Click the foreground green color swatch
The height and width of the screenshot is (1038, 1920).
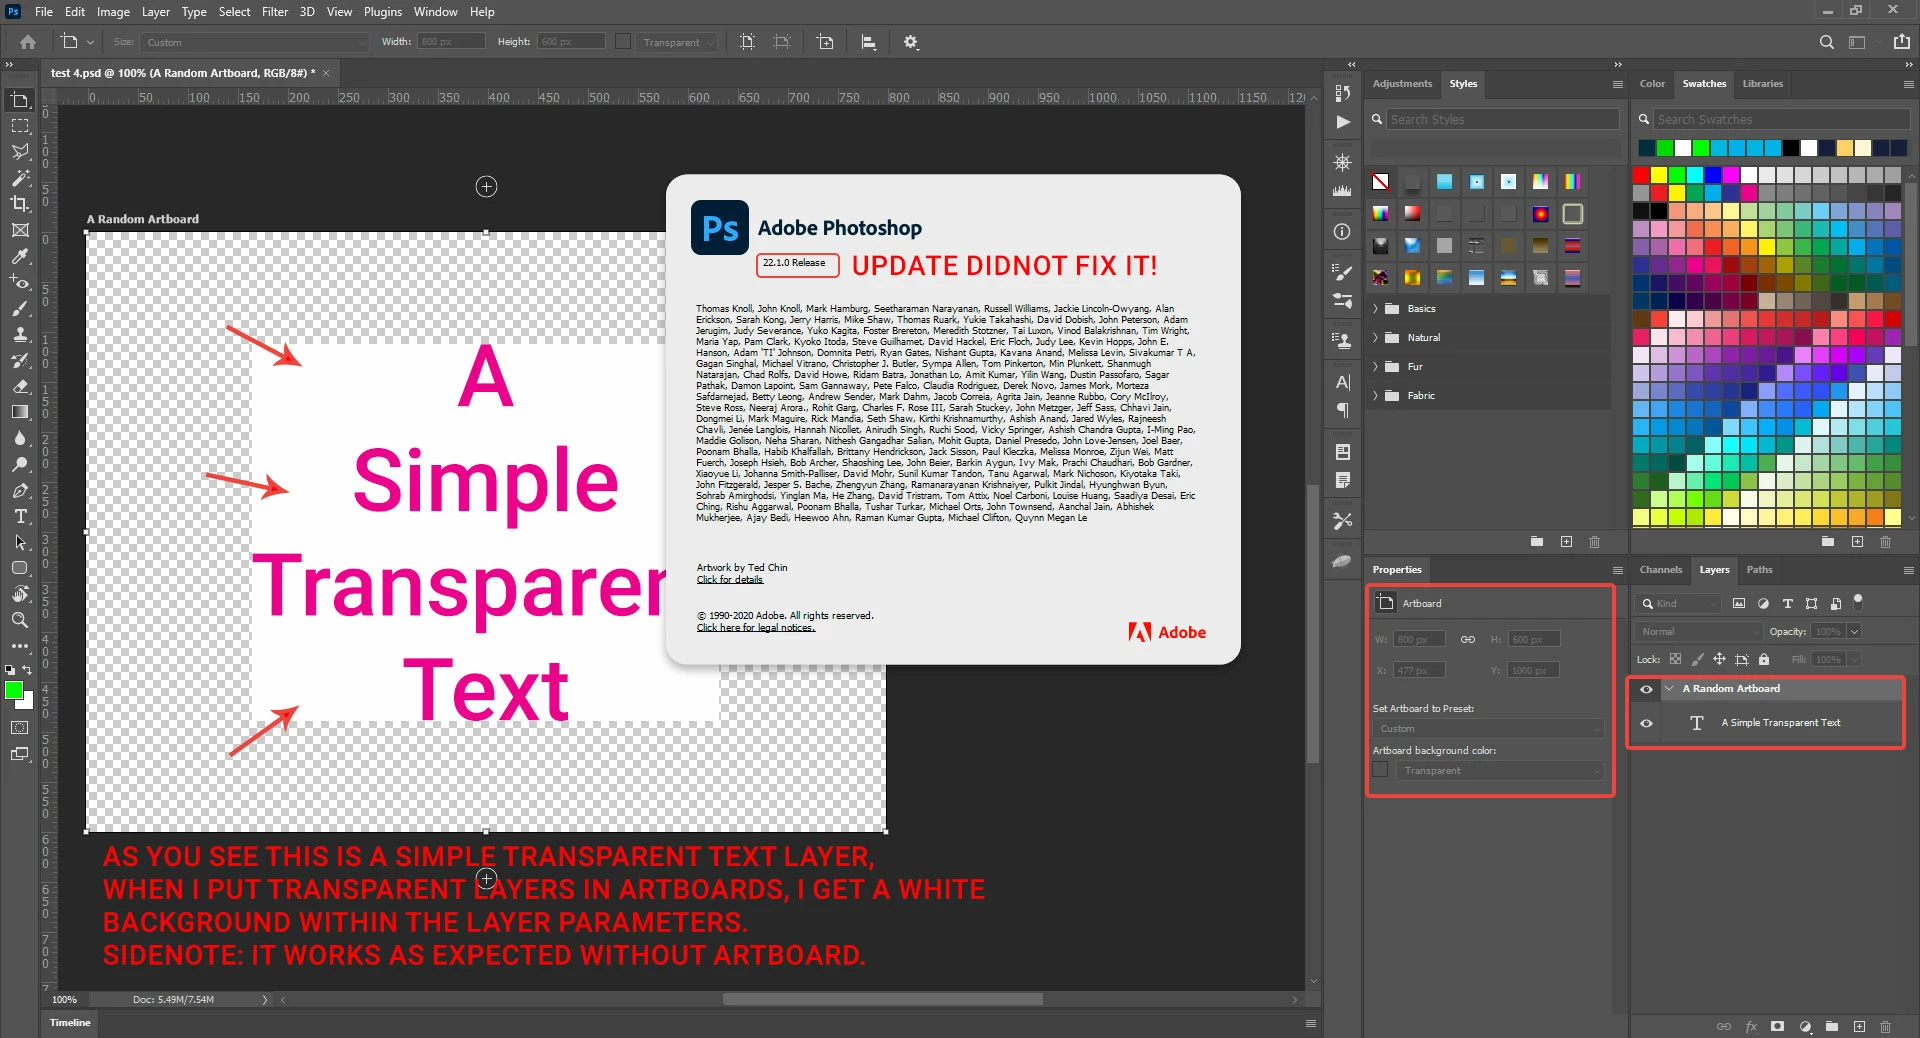click(x=14, y=690)
